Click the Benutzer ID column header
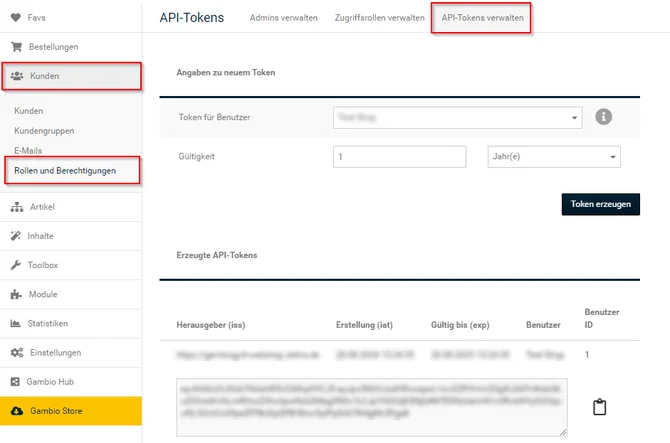This screenshot has width=670, height=443. pyautogui.click(x=602, y=319)
